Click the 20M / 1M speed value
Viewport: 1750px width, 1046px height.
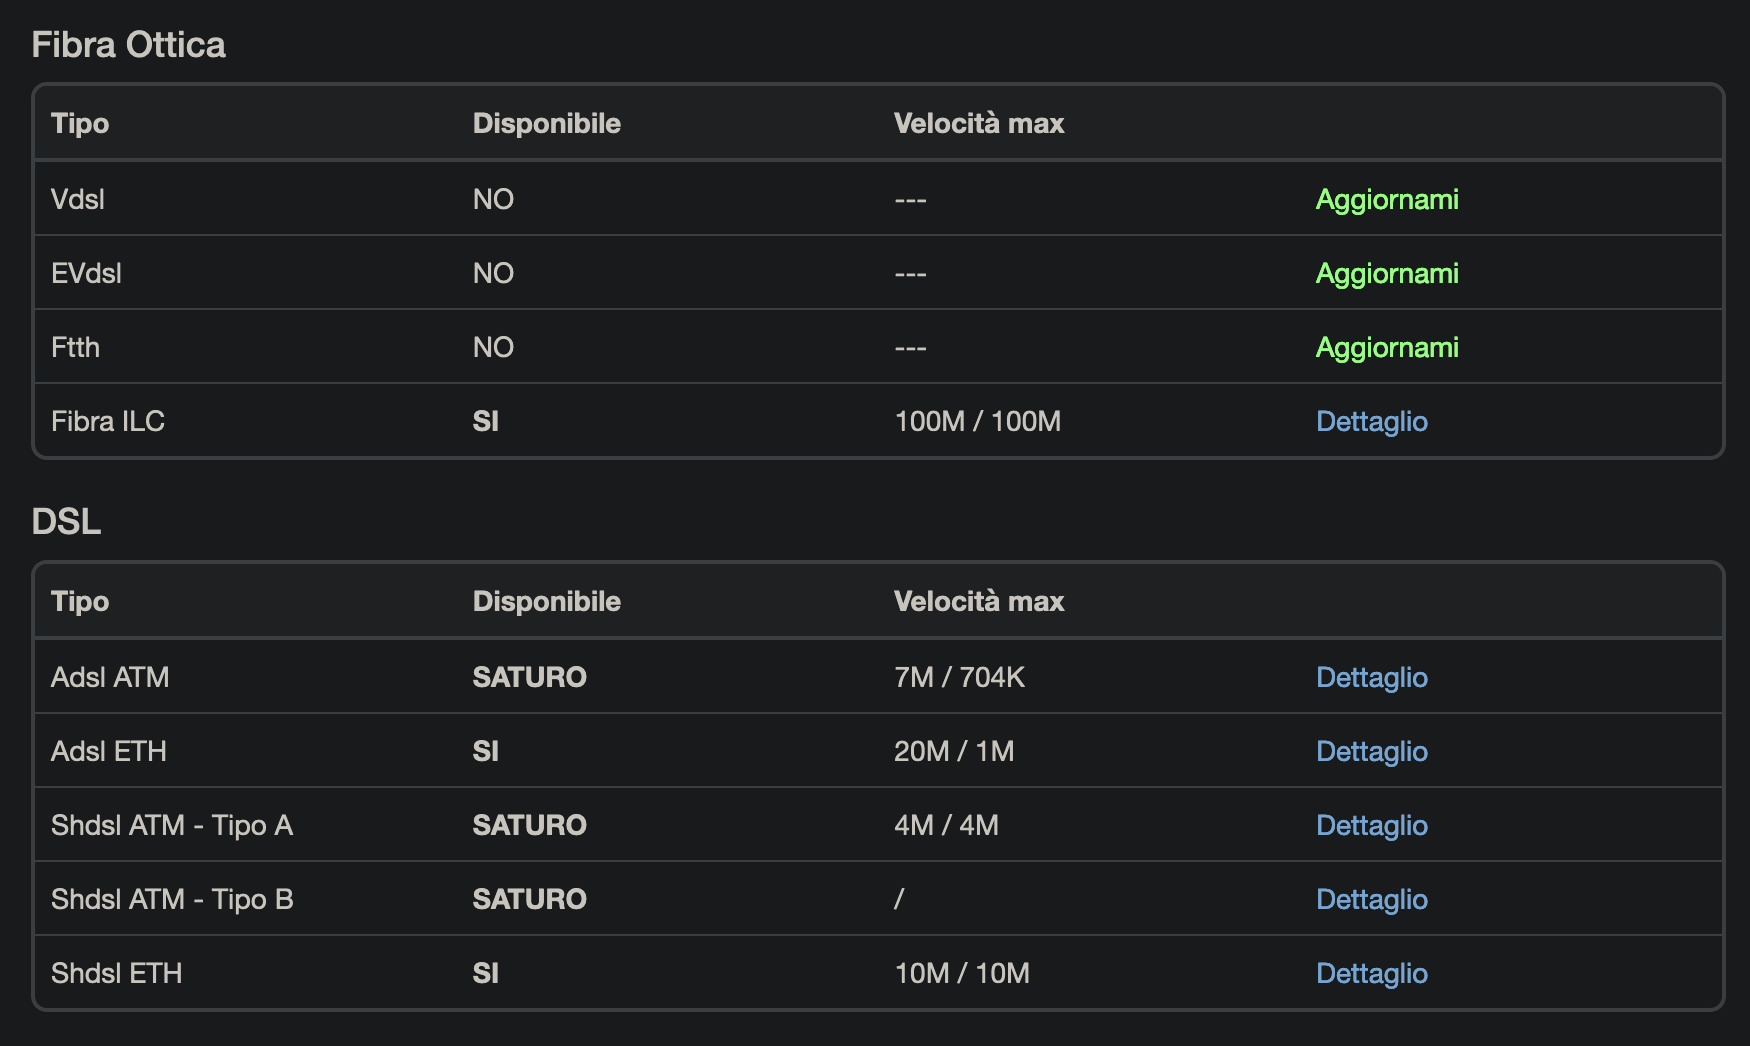click(x=953, y=751)
